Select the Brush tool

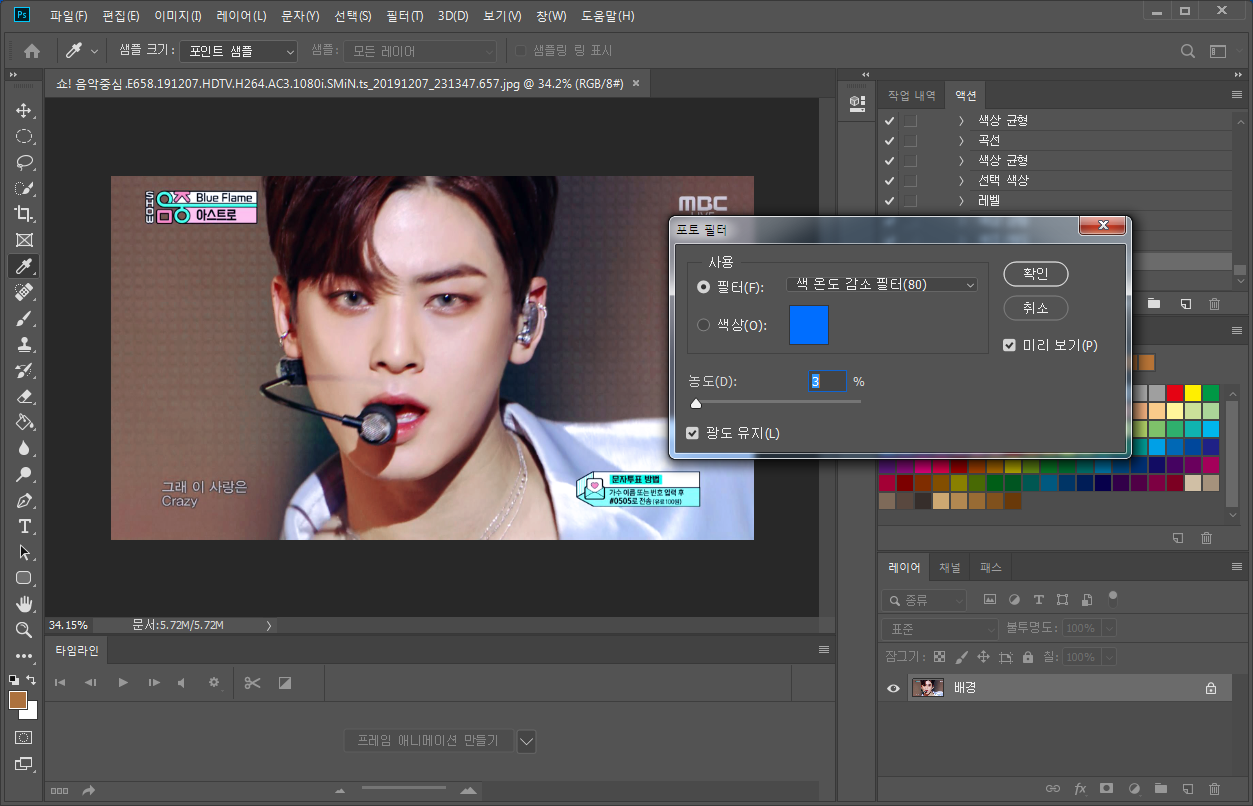click(24, 318)
